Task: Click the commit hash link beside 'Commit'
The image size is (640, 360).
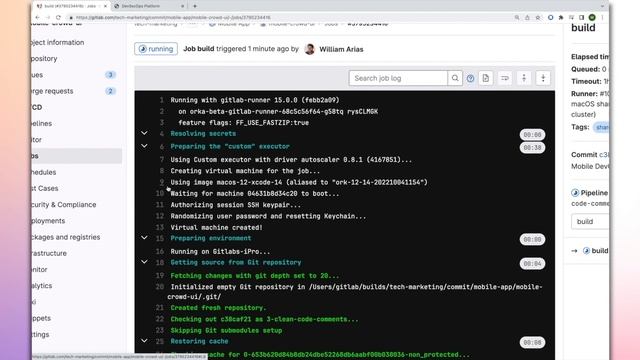Action: point(604,155)
